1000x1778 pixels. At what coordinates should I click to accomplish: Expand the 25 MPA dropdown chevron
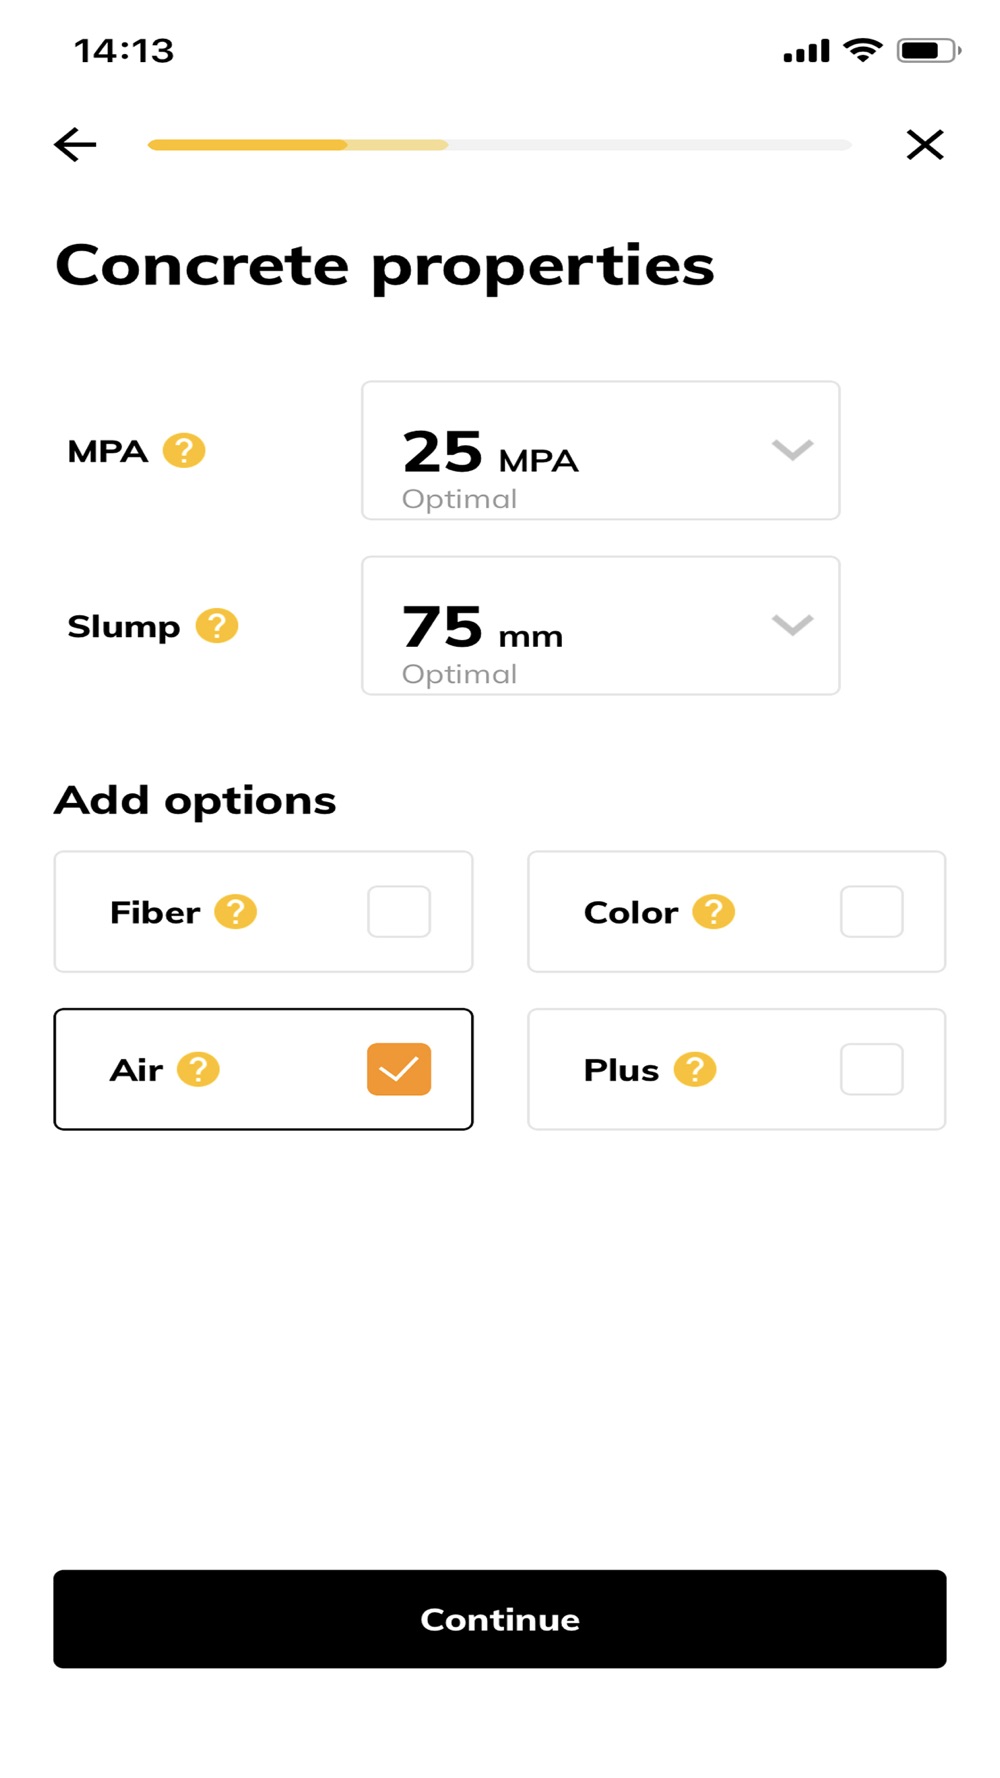click(x=792, y=450)
